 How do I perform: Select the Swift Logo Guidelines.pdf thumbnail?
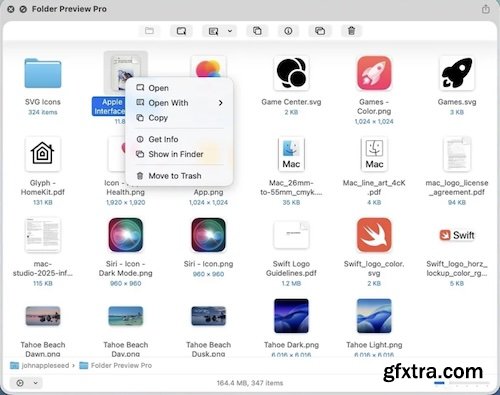291,235
